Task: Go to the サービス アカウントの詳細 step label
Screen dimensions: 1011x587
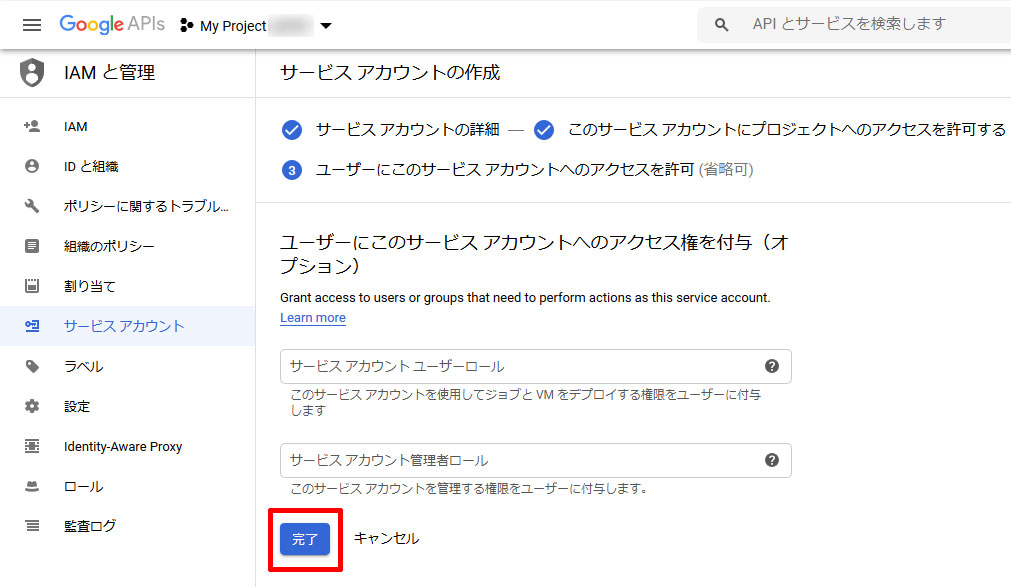Action: [x=407, y=130]
